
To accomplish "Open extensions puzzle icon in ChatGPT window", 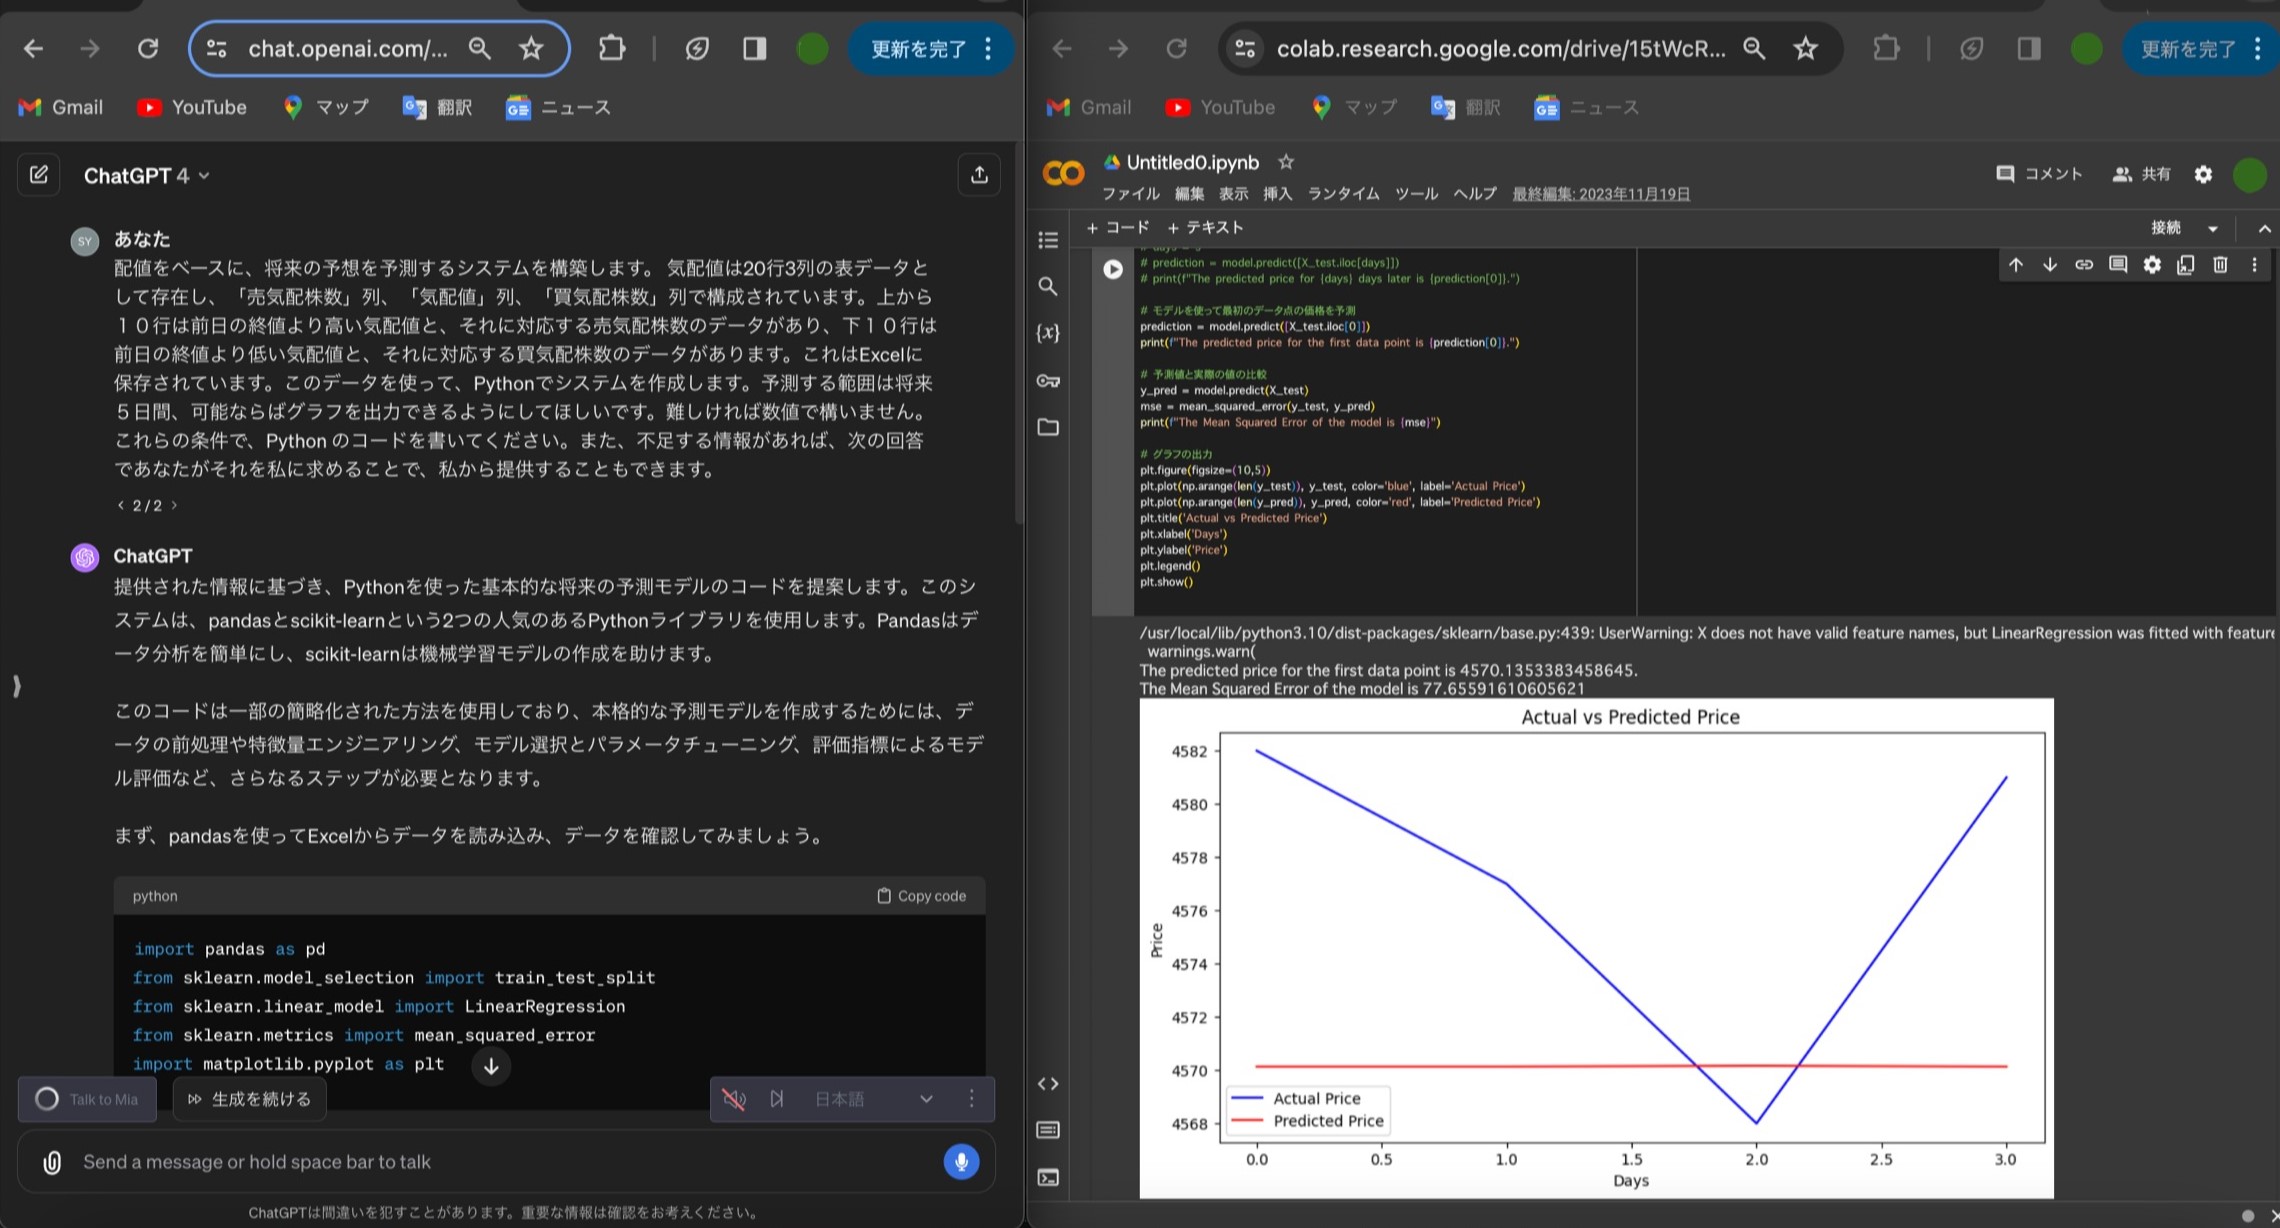I will coord(611,48).
